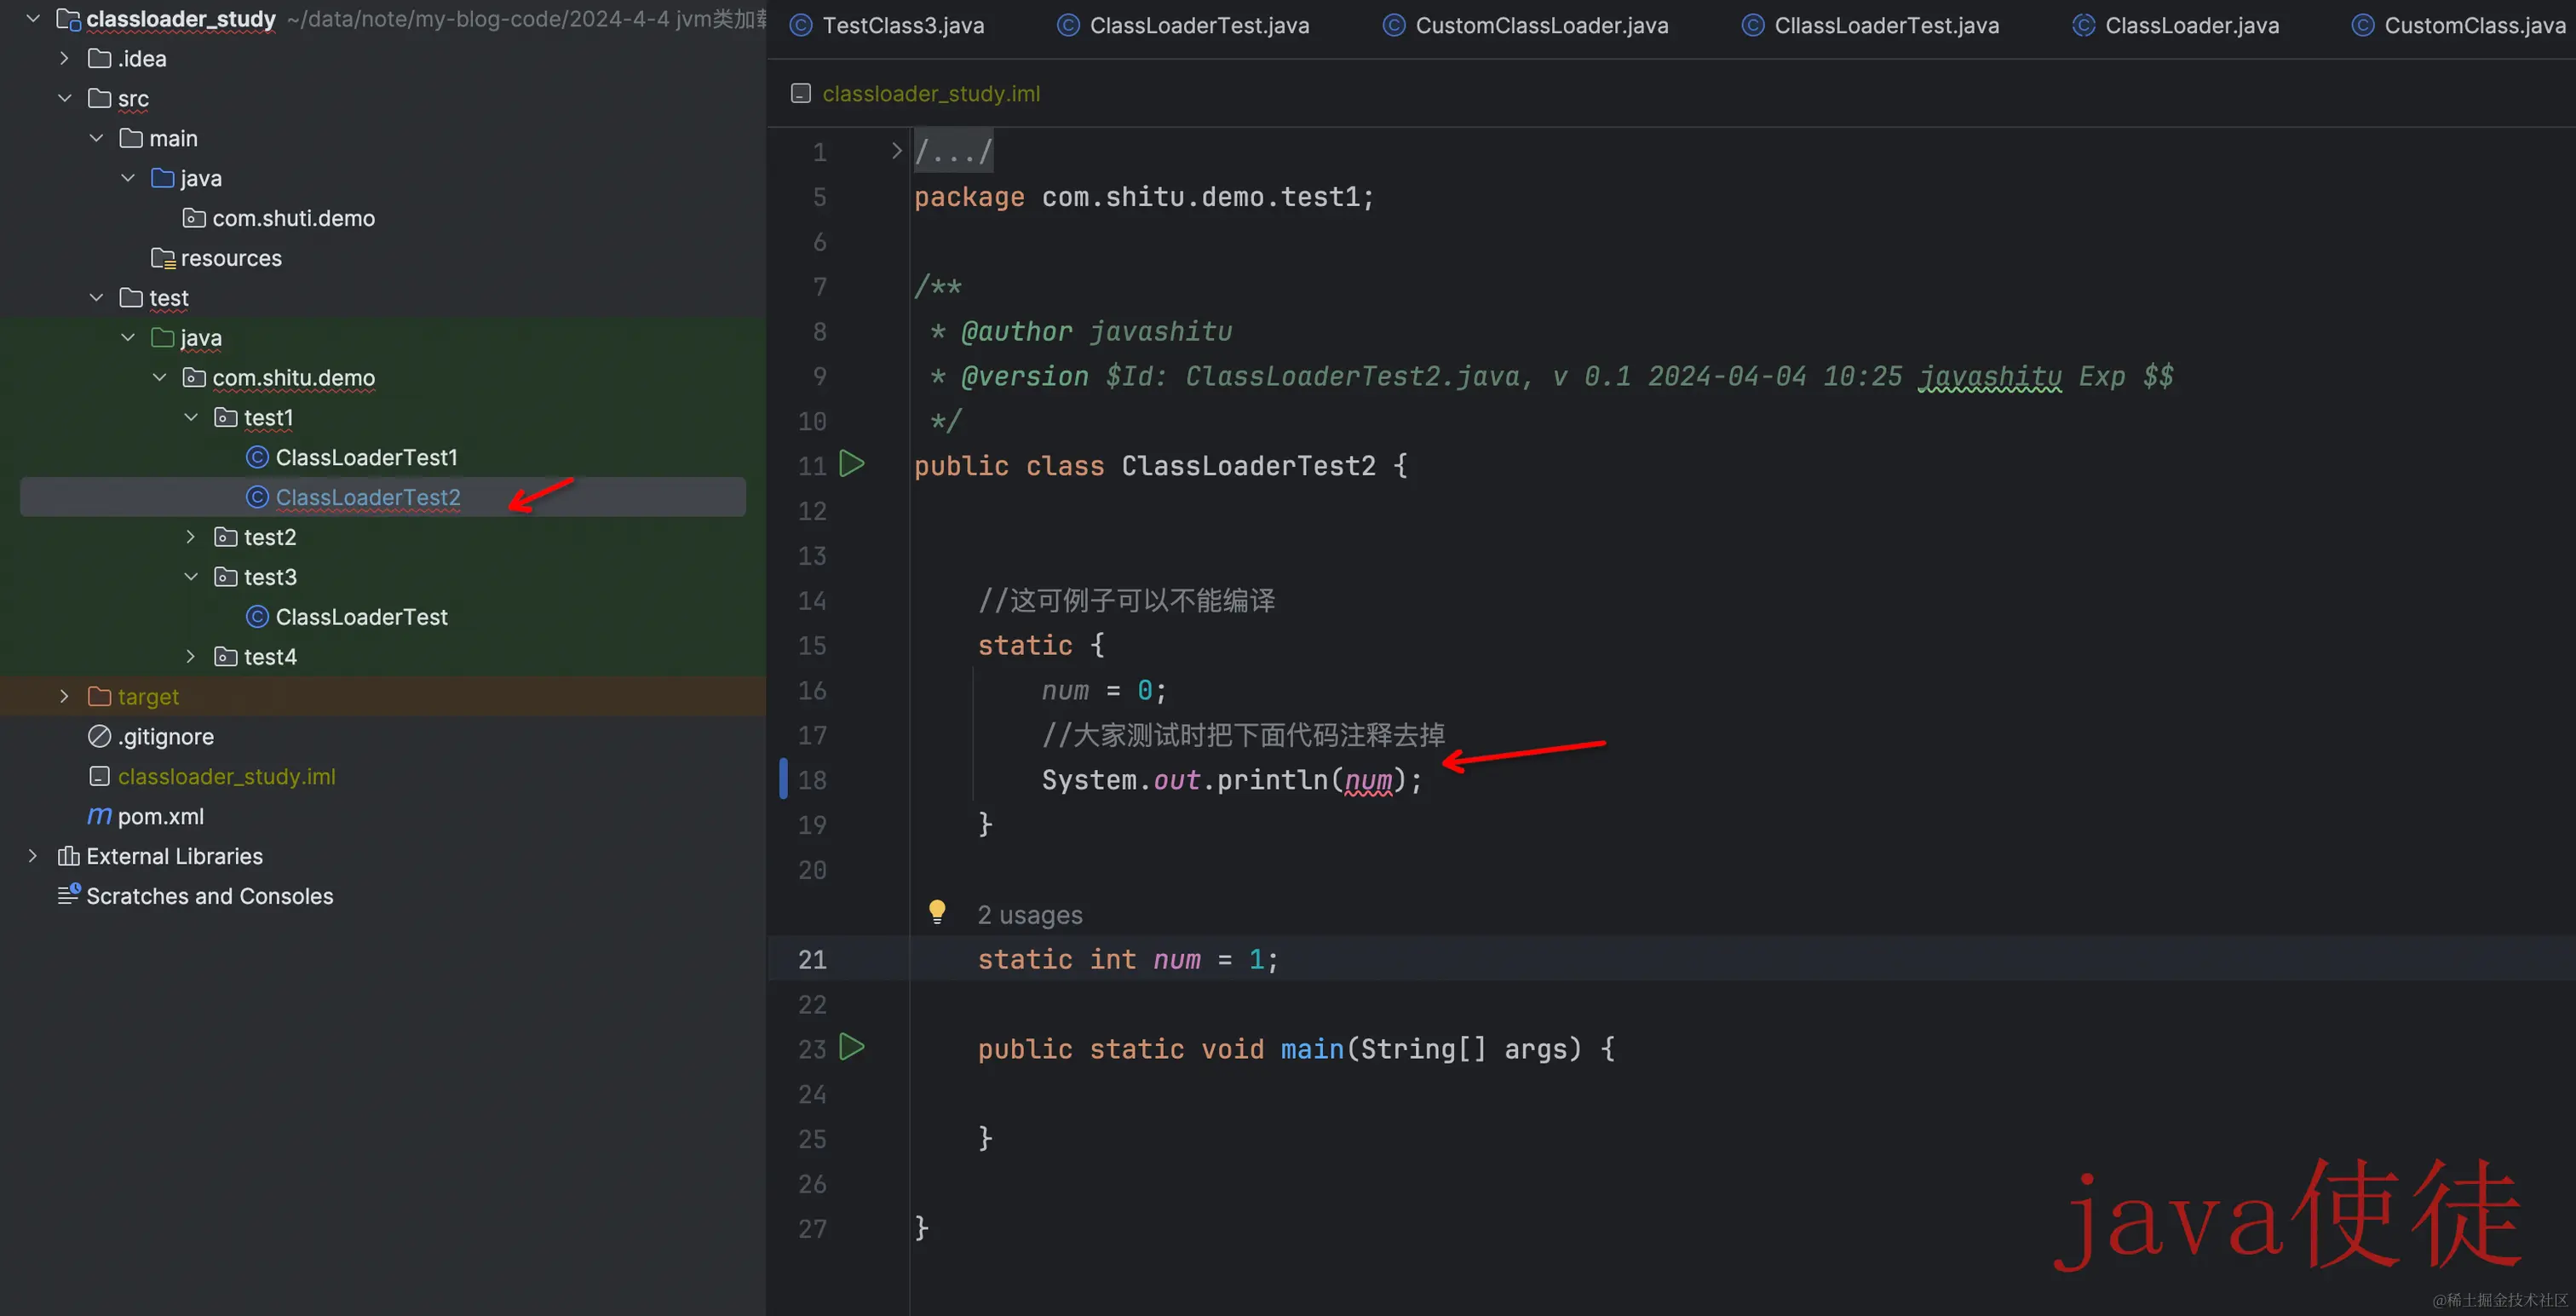The height and width of the screenshot is (1316, 2576).
Task: Click the .idea folder icon
Action: pyautogui.click(x=99, y=58)
